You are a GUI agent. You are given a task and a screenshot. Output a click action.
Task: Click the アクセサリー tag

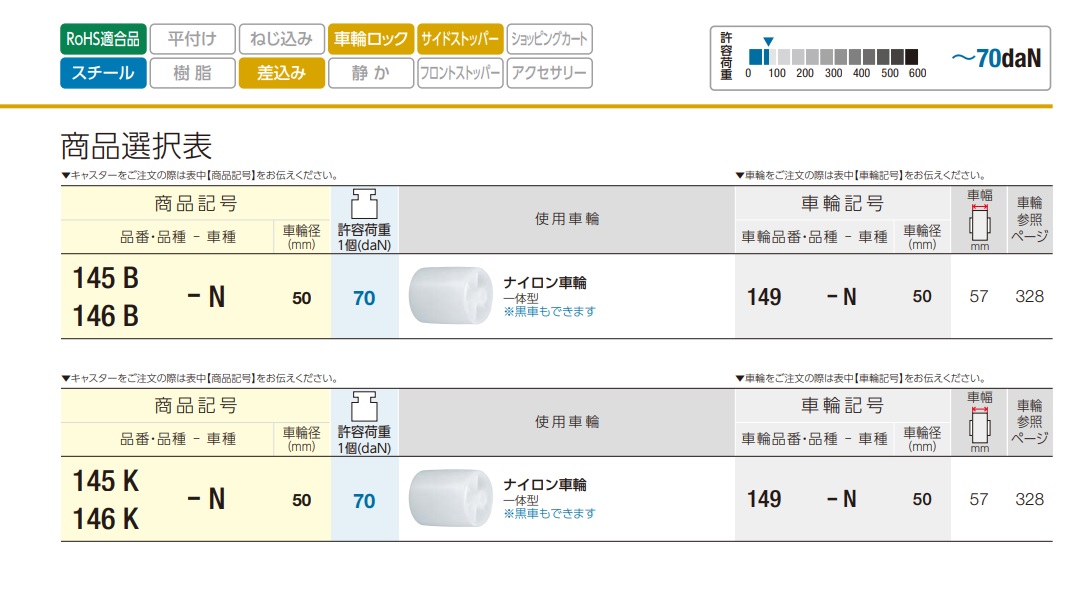(549, 73)
